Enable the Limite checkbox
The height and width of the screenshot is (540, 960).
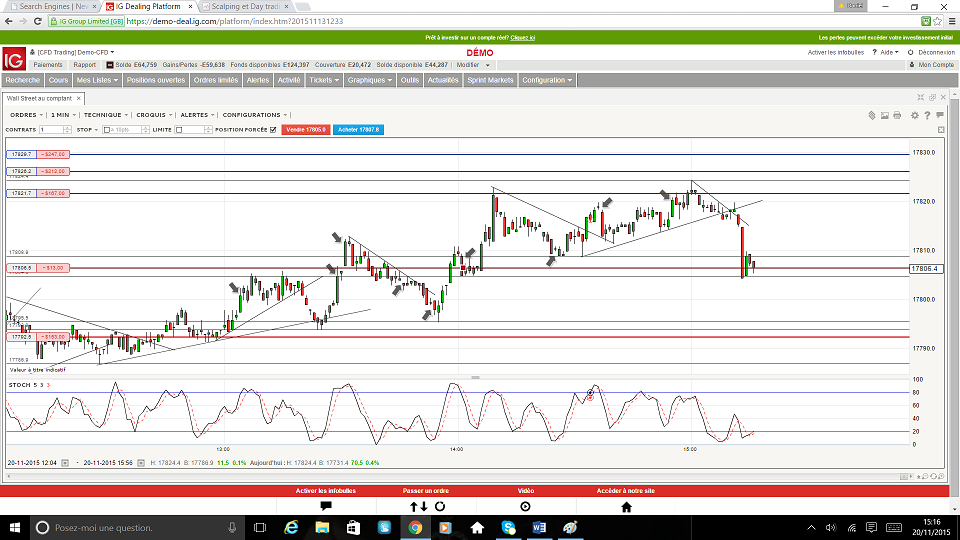pyautogui.click(x=179, y=130)
